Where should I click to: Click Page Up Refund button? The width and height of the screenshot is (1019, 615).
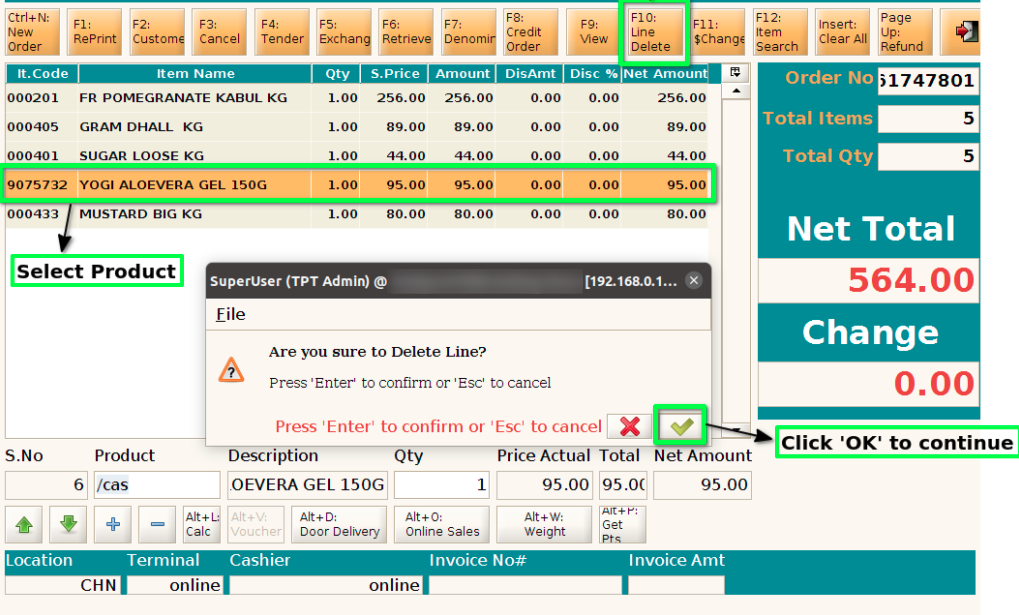tap(905, 32)
